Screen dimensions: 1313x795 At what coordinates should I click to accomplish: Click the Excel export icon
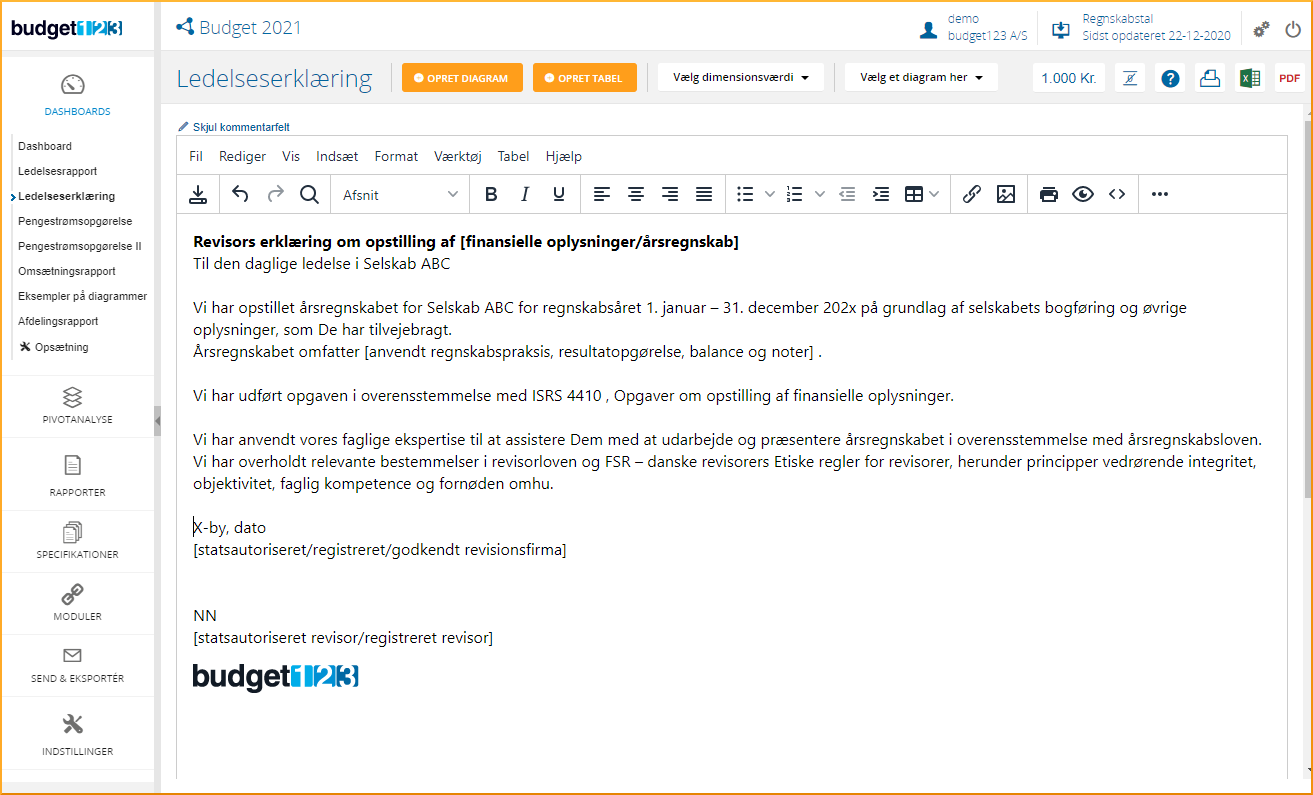(x=1249, y=78)
